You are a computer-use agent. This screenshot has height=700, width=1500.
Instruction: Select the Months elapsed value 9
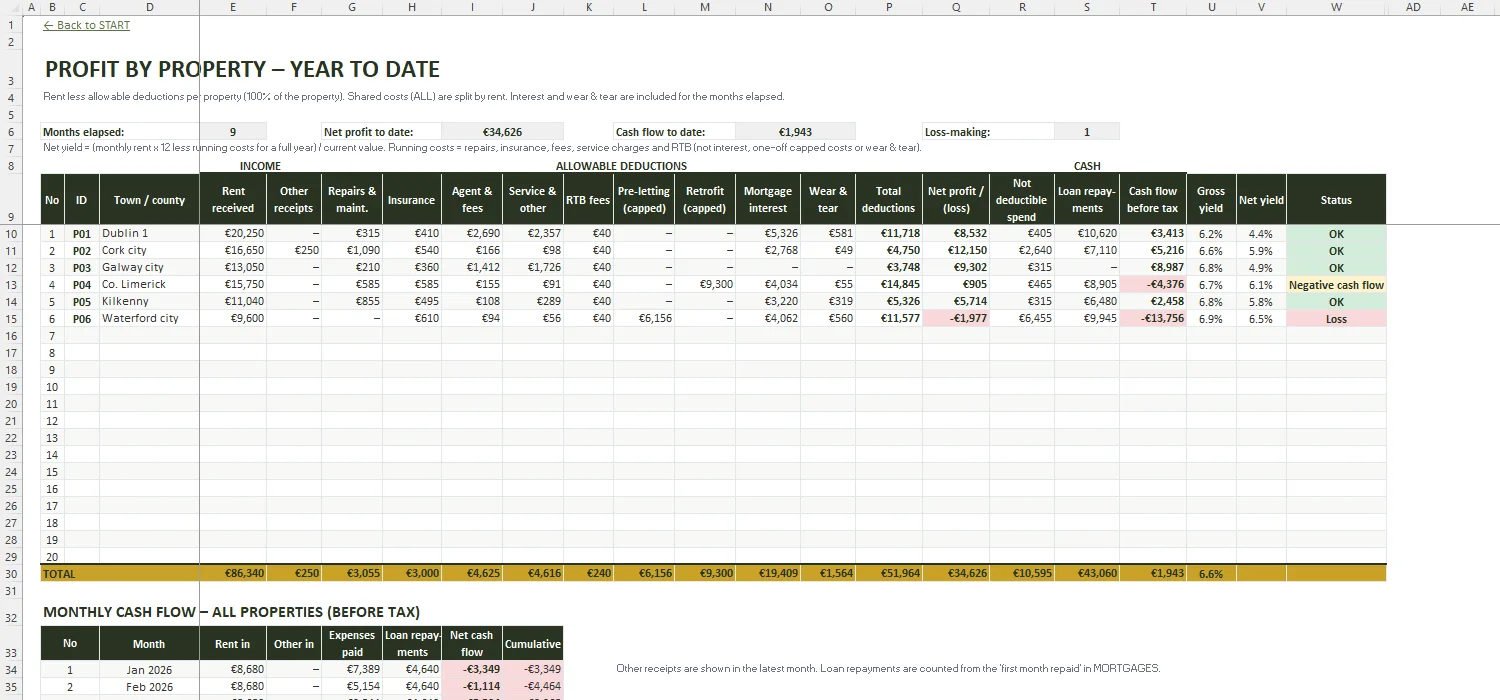pyautogui.click(x=233, y=131)
